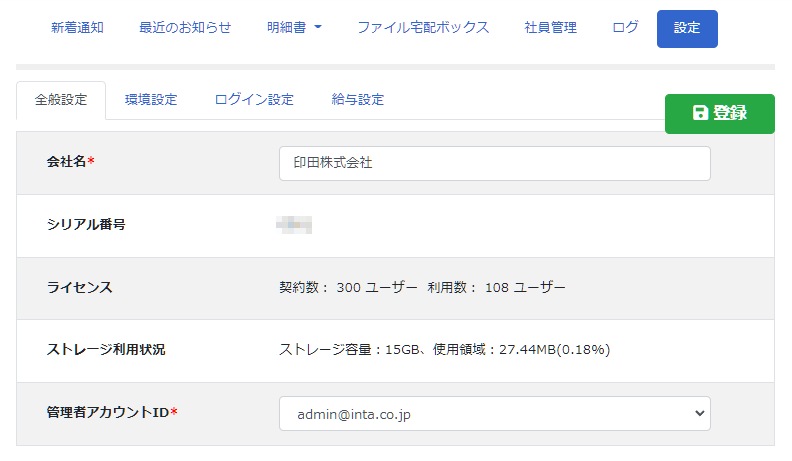Screen dimensions: 792x461
Task: Switch to the 環境設定 tab
Action: point(151,100)
